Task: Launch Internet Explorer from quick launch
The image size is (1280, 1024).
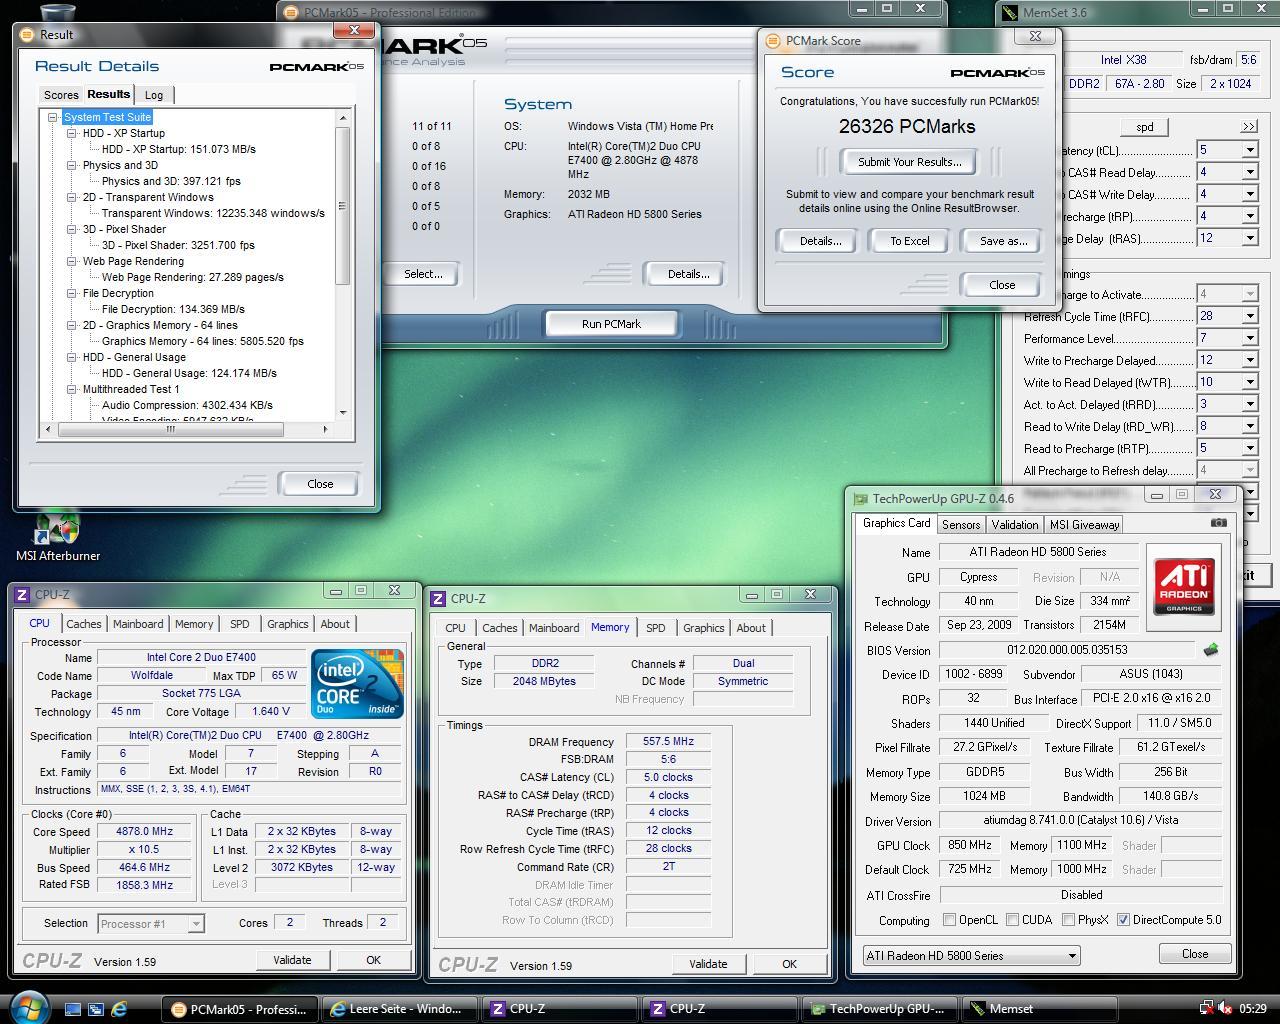Action: (119, 1009)
